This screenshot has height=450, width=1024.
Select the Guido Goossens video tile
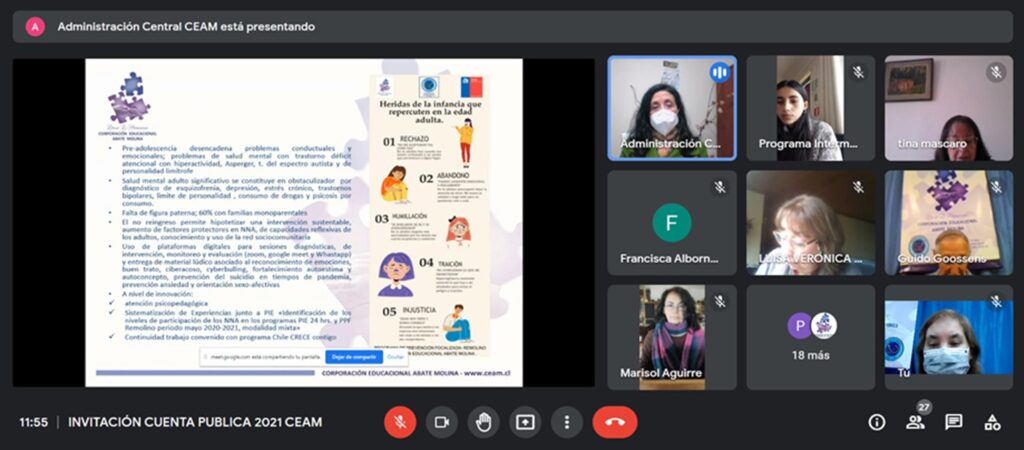click(x=948, y=222)
